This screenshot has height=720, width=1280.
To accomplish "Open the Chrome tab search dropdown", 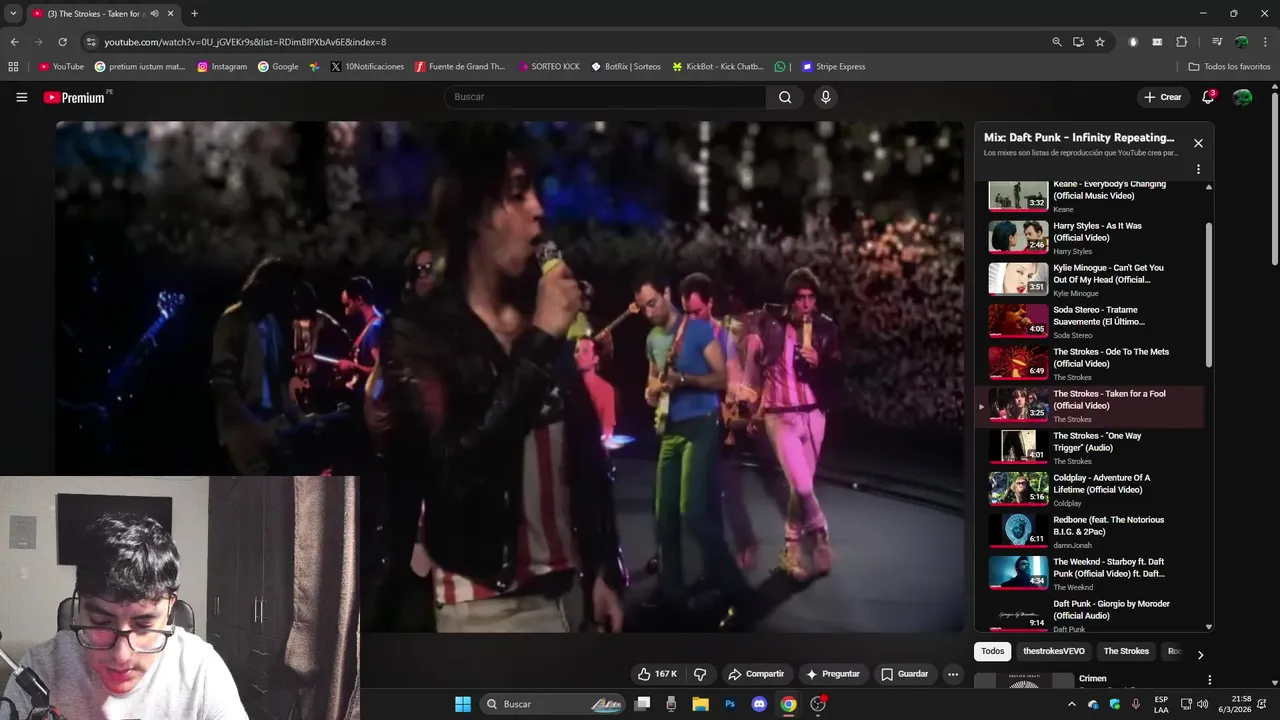I will coord(13,14).
